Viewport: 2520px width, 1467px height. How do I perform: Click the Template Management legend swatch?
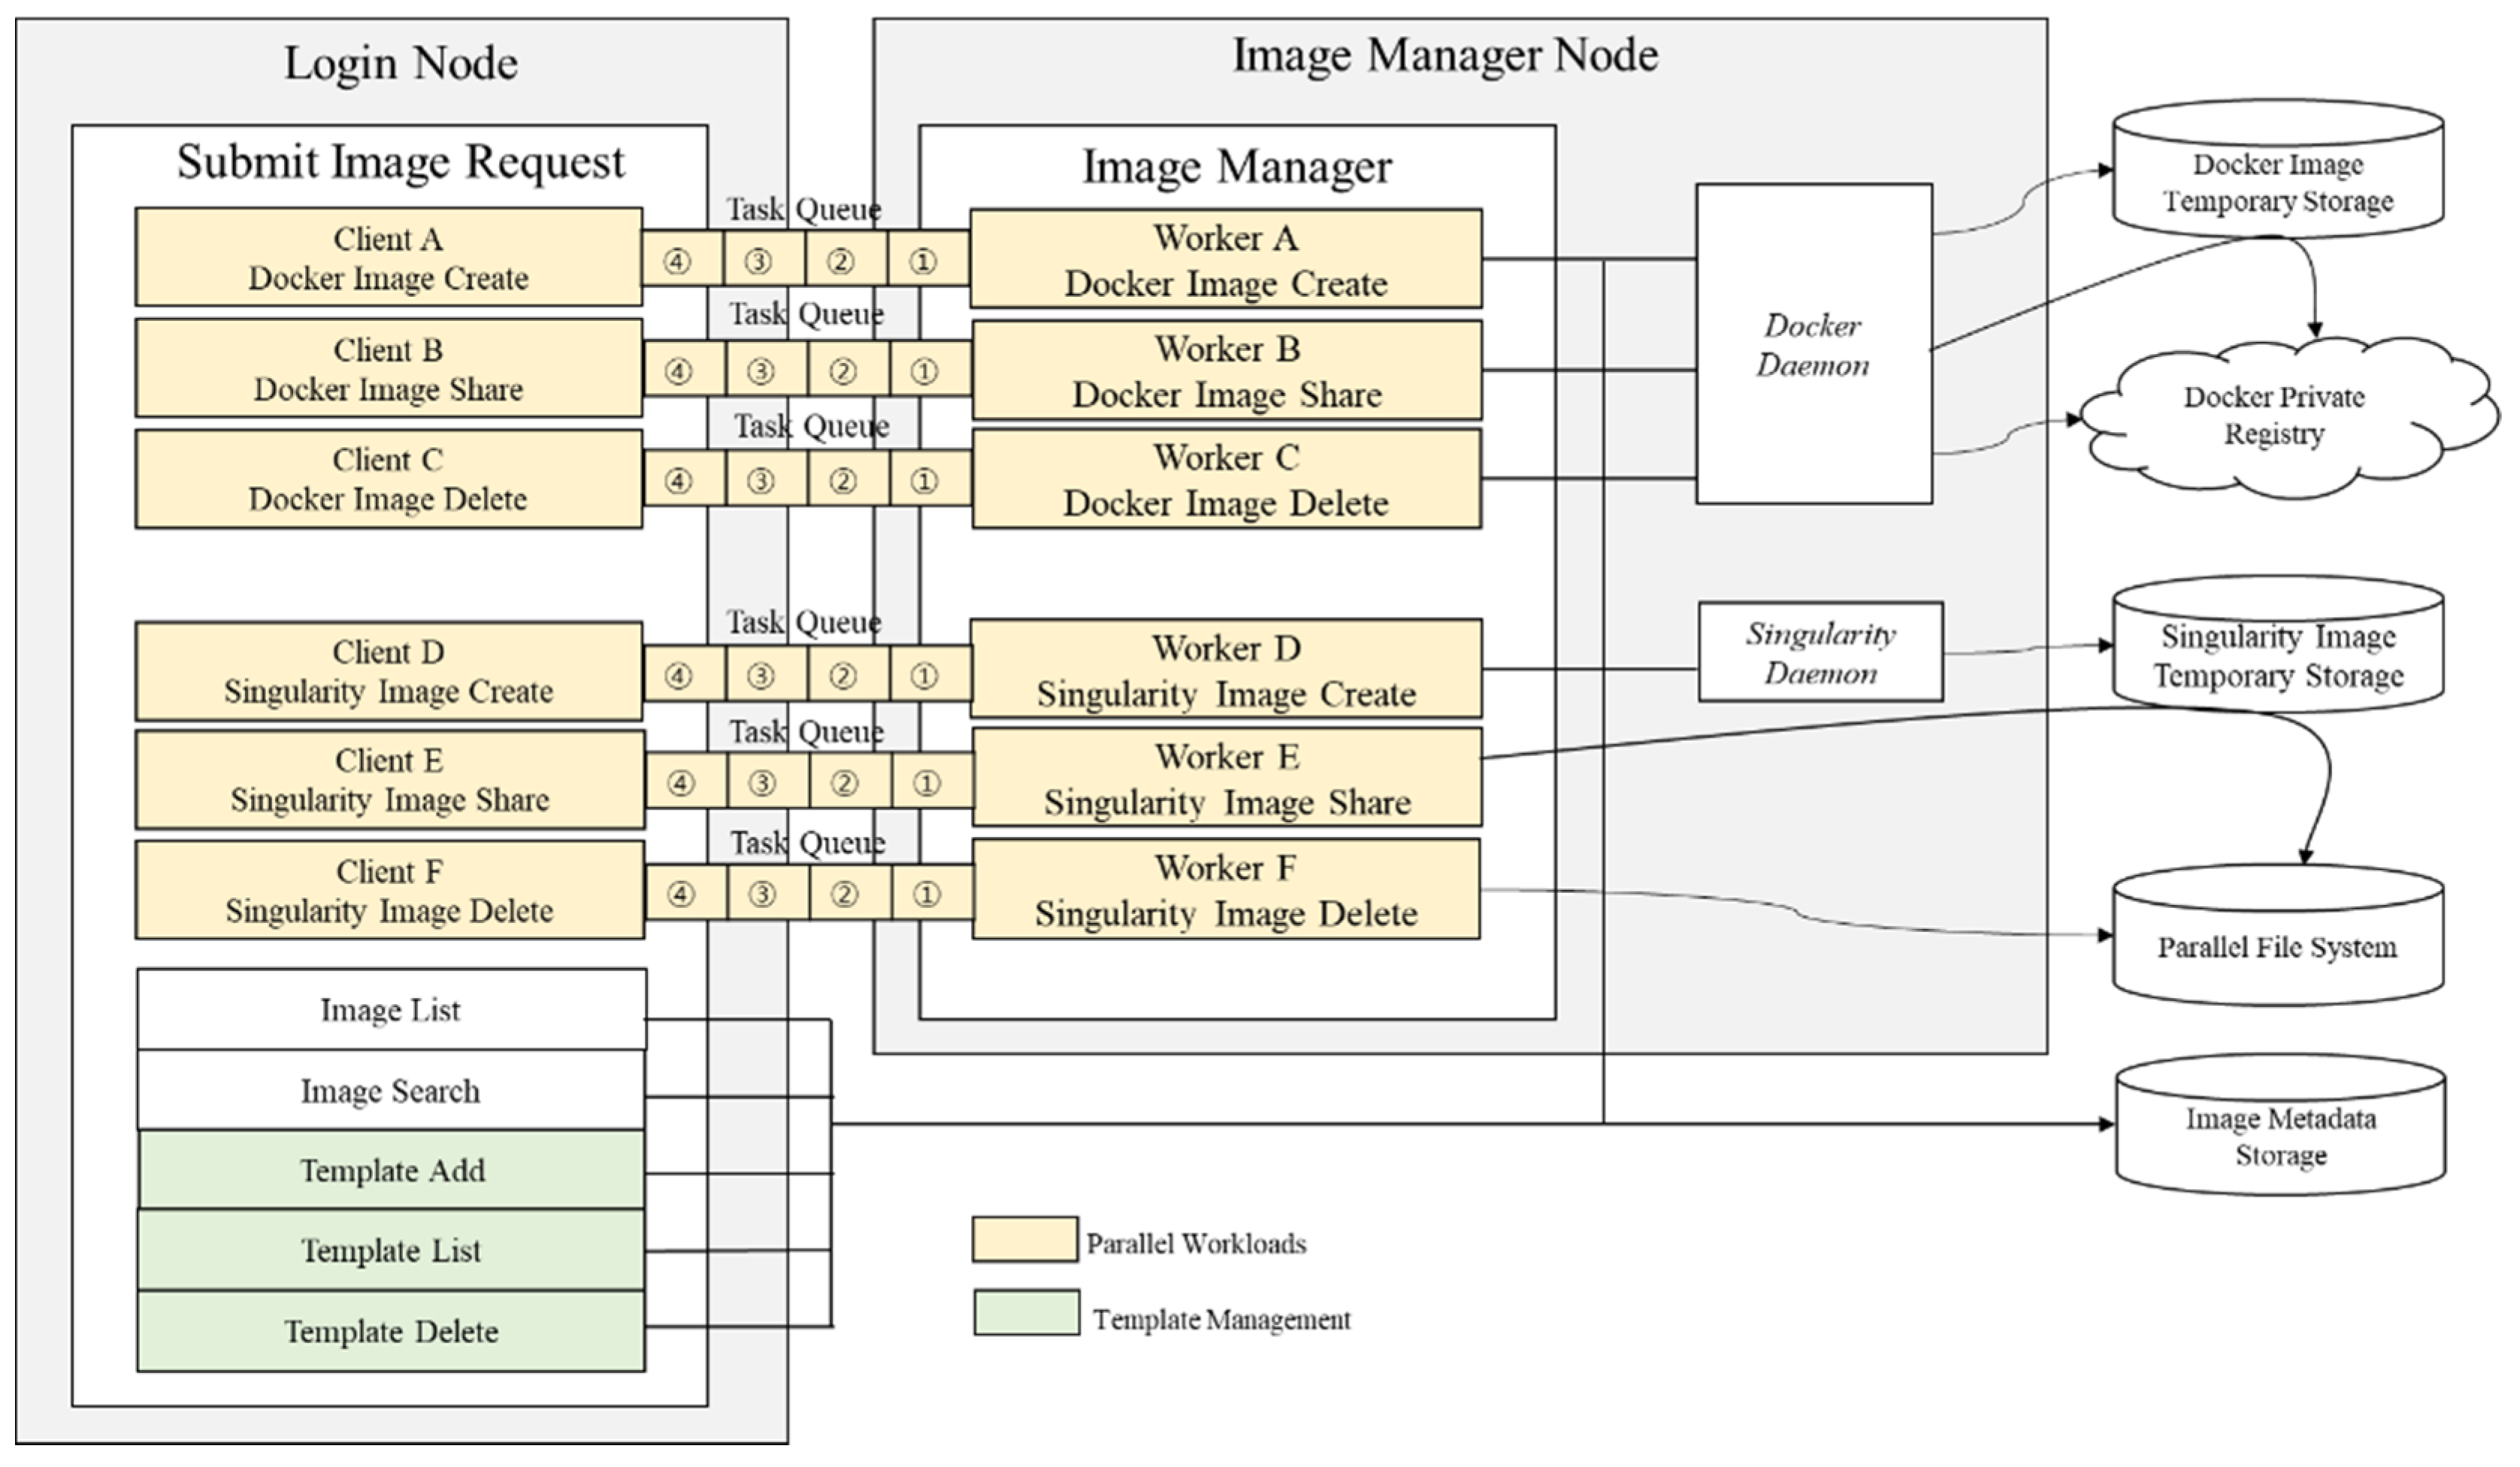[1026, 1313]
